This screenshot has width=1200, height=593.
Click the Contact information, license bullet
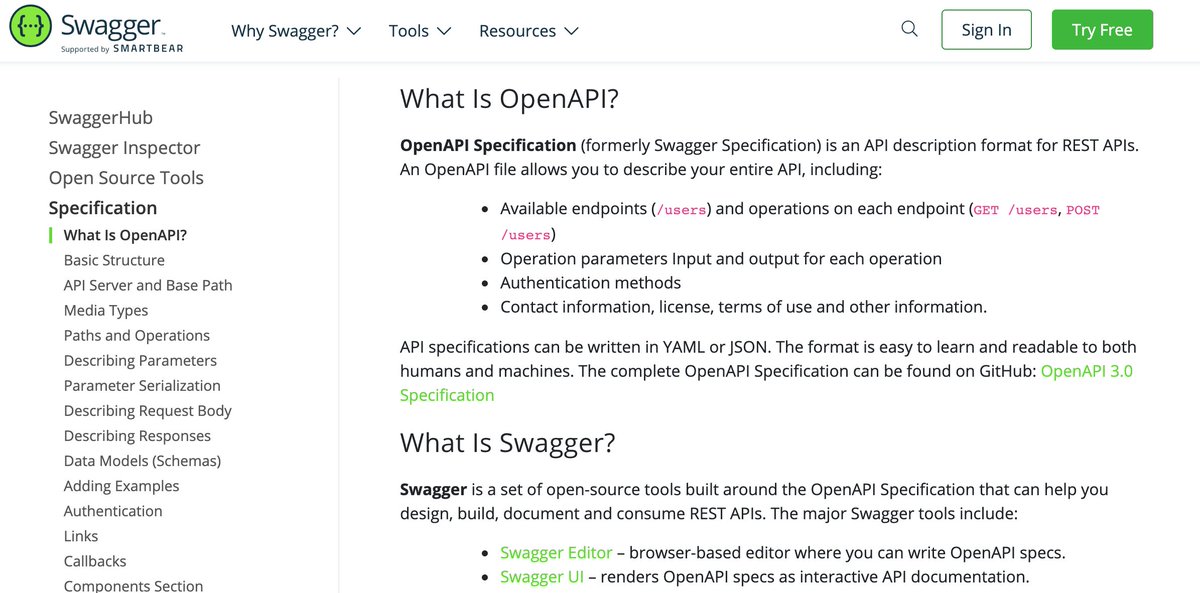click(743, 307)
